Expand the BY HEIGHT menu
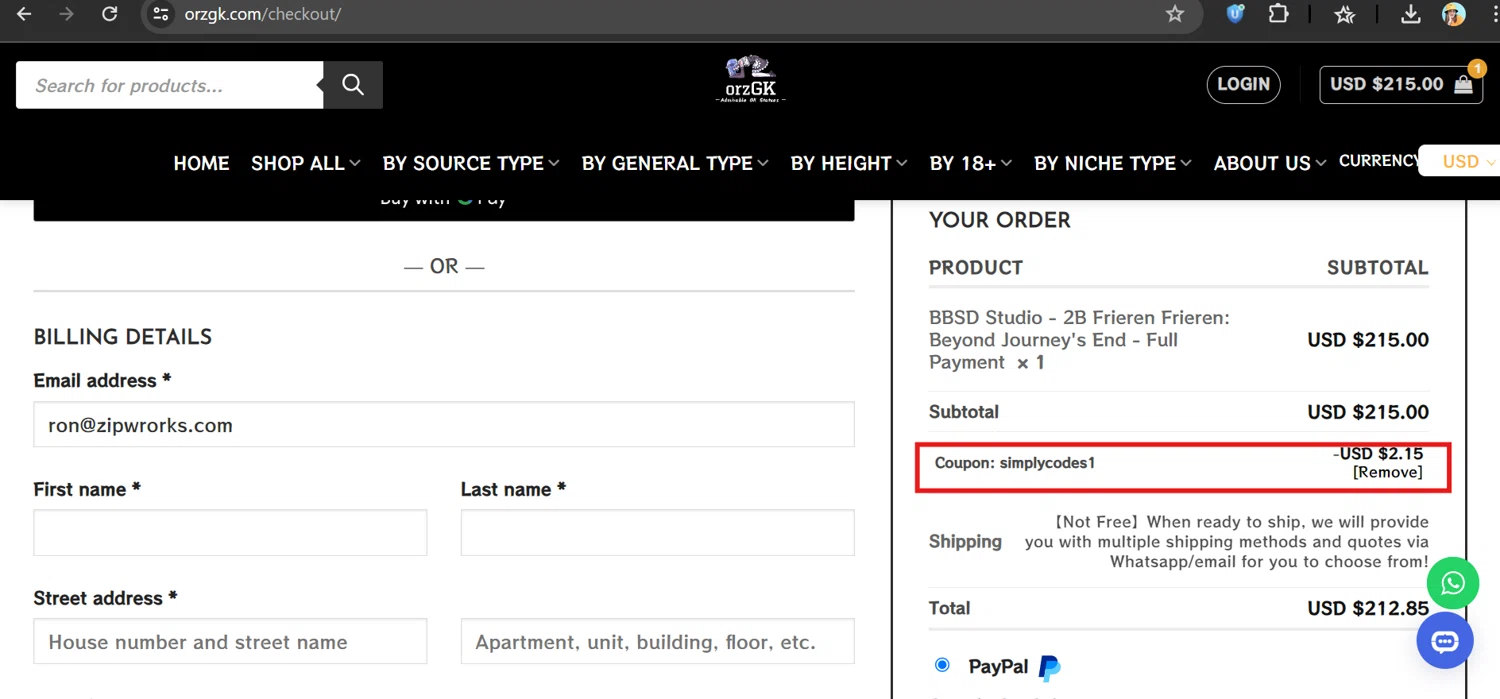1500x699 pixels. (x=849, y=163)
